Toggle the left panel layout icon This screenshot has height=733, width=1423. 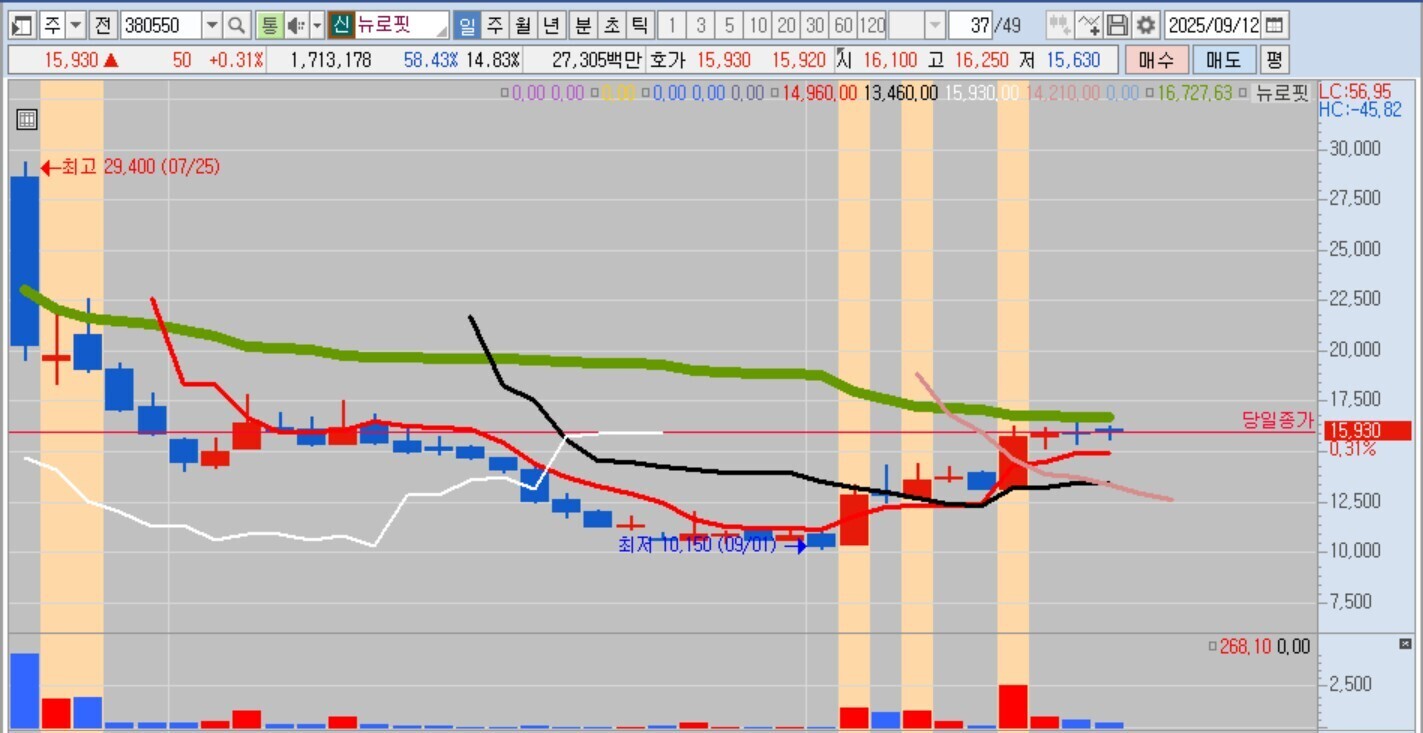(22, 25)
